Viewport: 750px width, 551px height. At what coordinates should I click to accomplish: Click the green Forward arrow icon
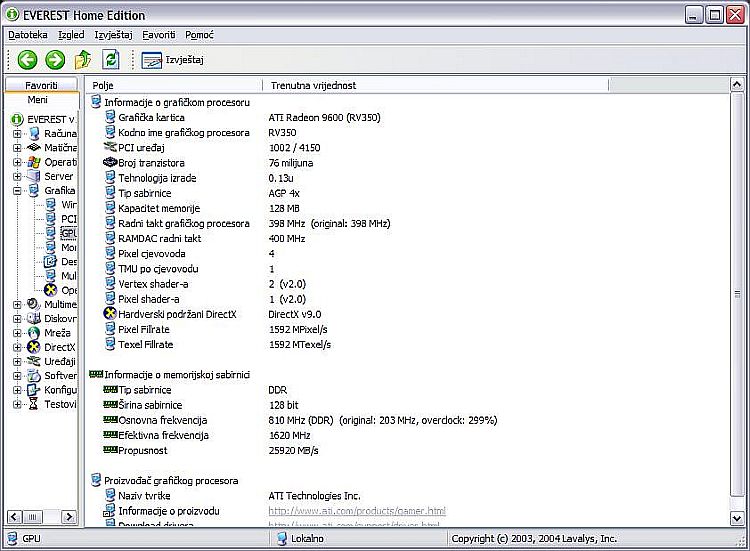click(55, 60)
